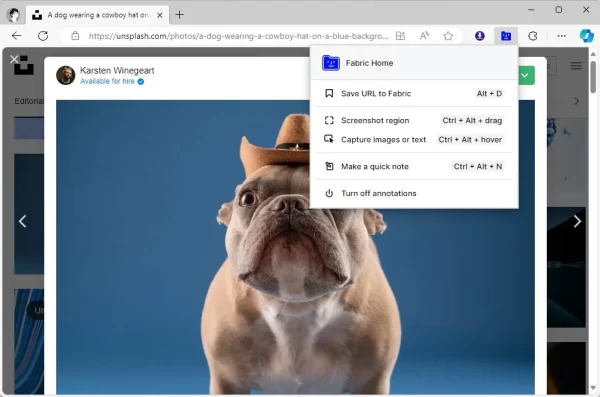Click the Ctrl + Alt + N label
The image size is (600, 397).
coord(478,166)
